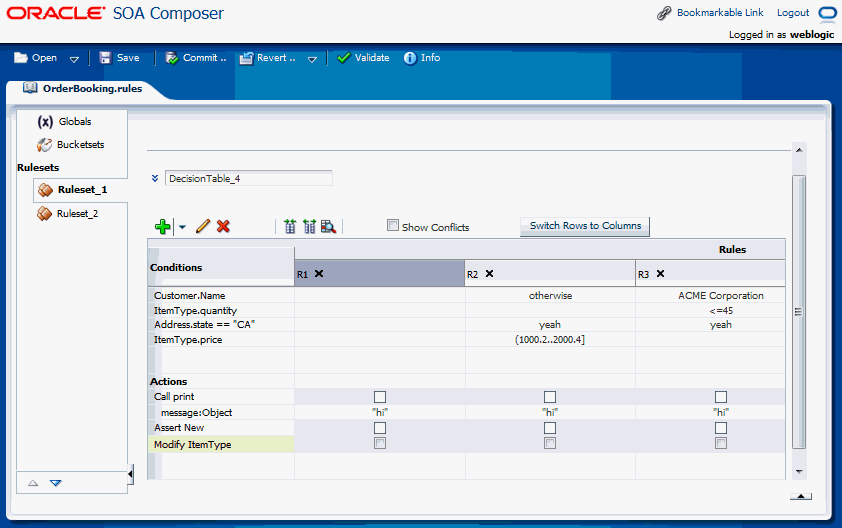Screen dimensions: 842x528
Task: Commit changes using Commit button
Action: pos(195,57)
